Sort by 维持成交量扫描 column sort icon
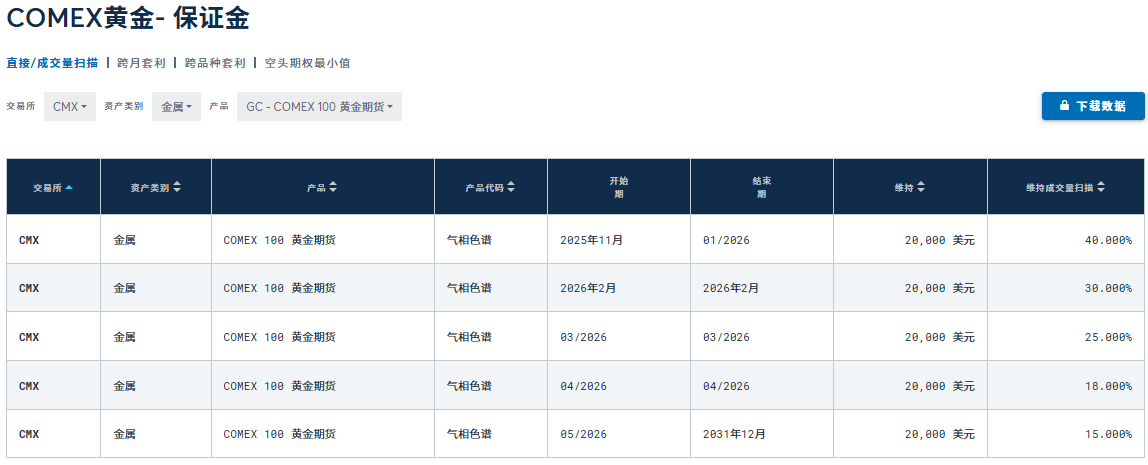 (1100, 187)
